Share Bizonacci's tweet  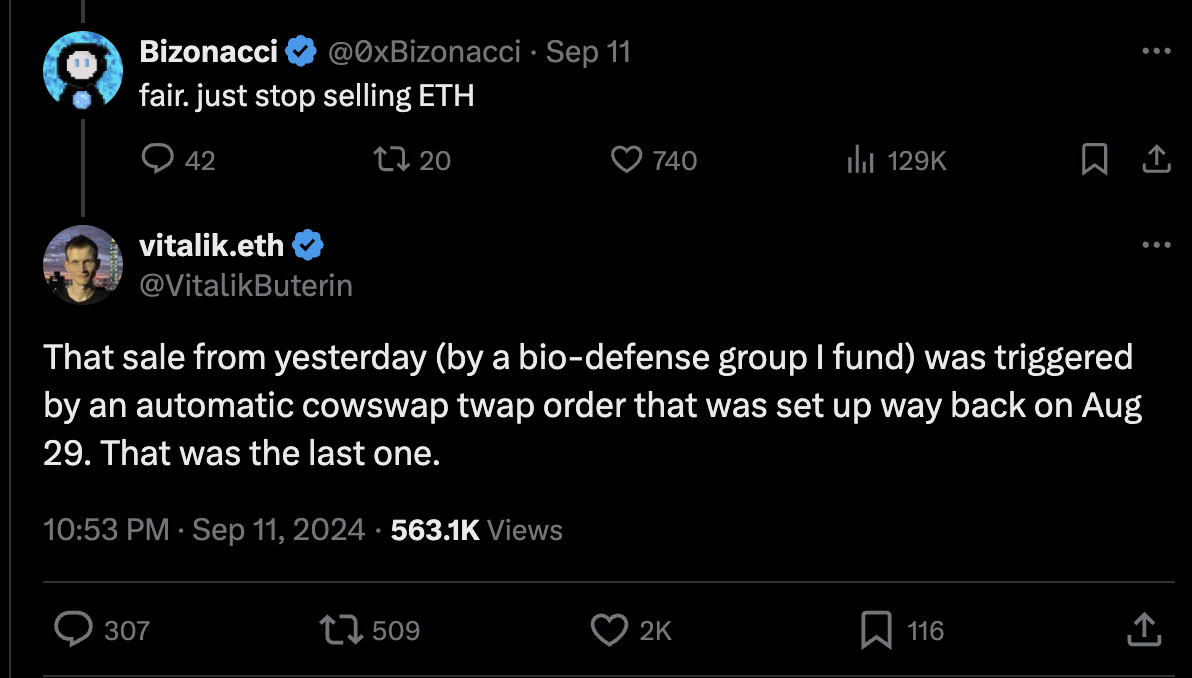coord(1155,159)
